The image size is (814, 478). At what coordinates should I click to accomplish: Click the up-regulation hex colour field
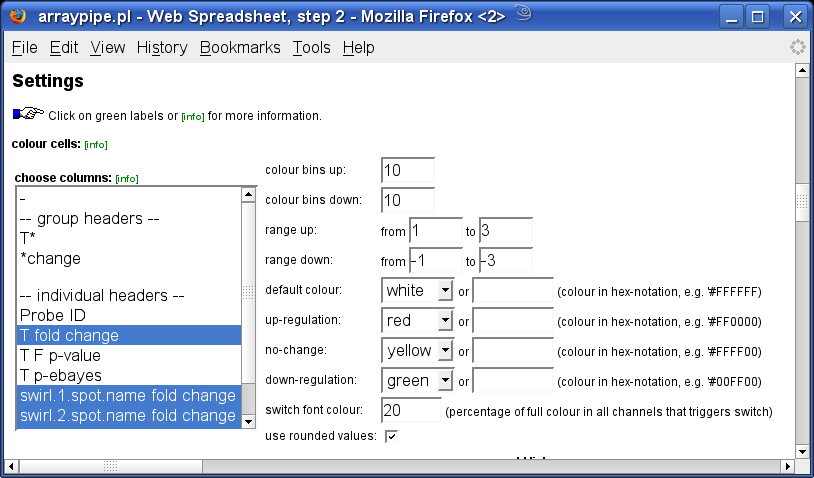[x=513, y=321]
